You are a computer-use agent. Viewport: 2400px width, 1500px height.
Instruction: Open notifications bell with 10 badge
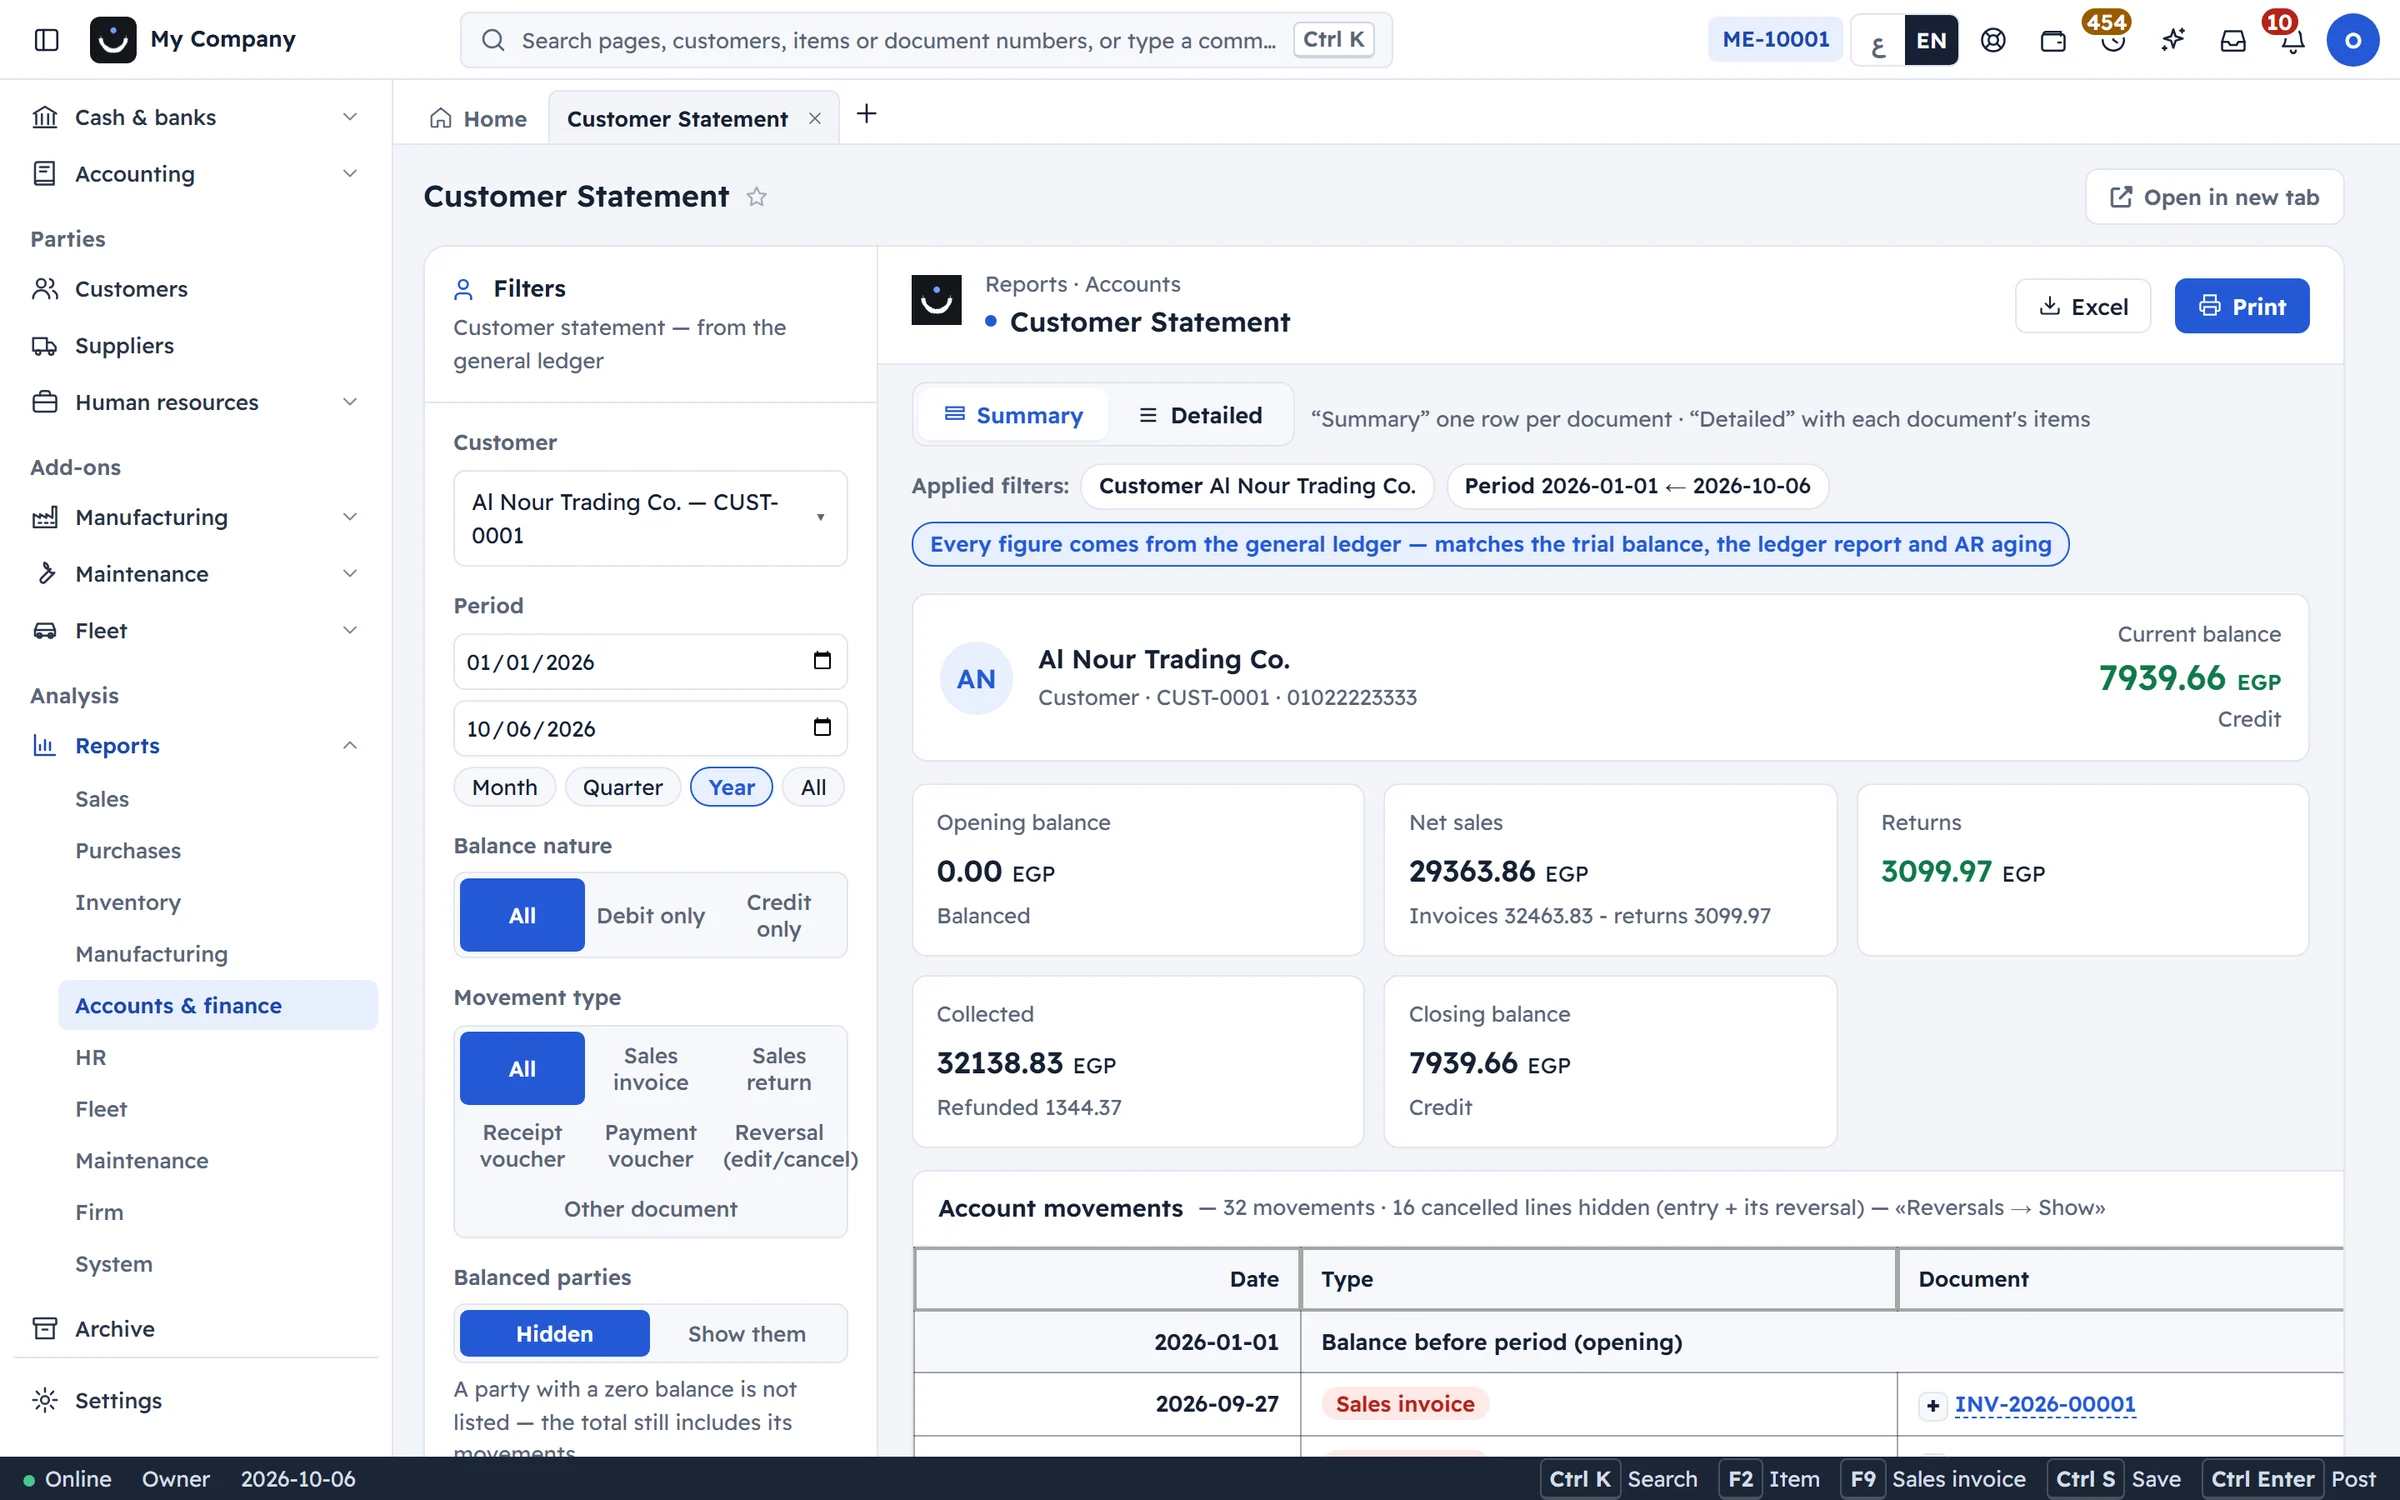[x=2292, y=40]
